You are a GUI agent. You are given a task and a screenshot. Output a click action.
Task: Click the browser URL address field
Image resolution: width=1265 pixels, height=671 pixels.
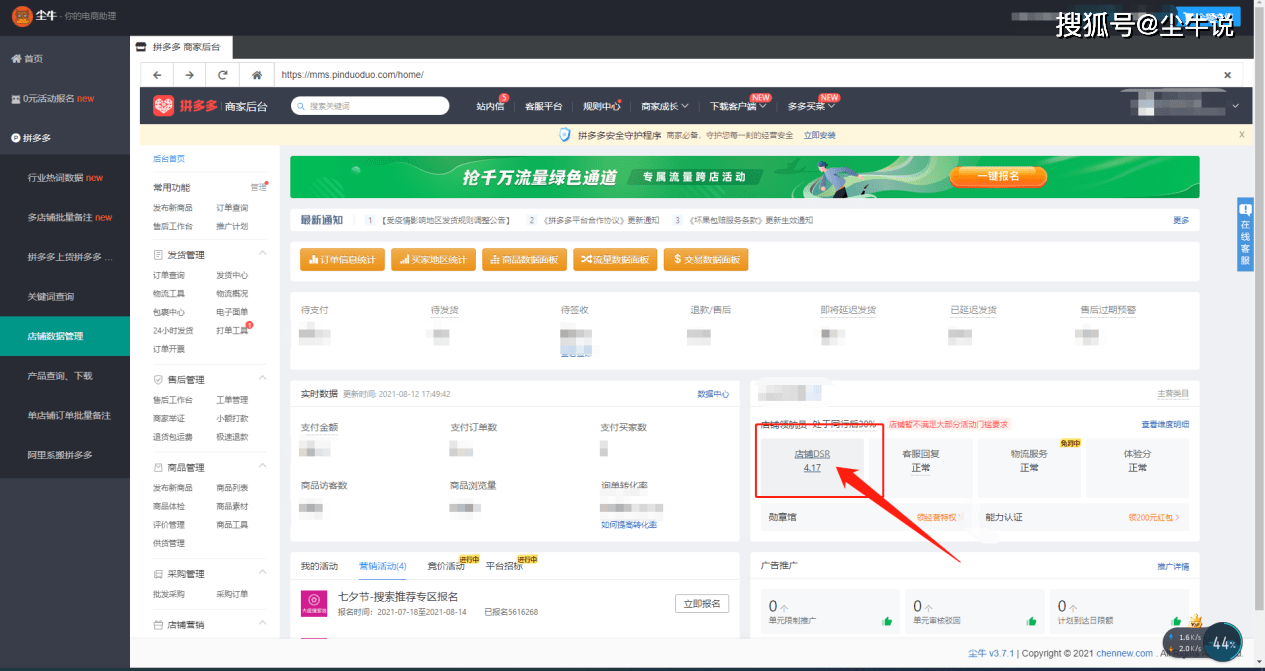click(x=743, y=75)
